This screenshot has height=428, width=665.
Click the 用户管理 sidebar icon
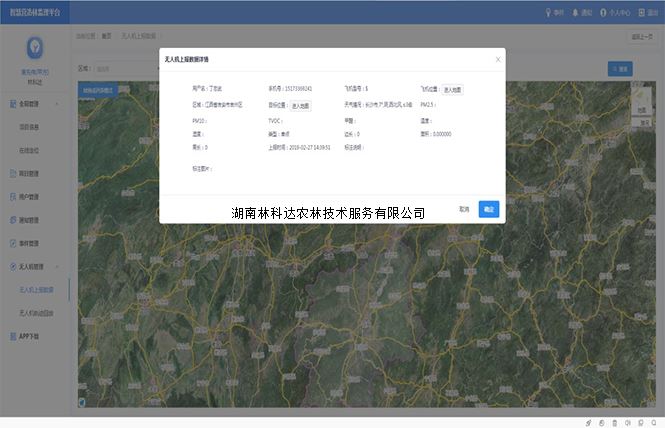(x=12, y=196)
